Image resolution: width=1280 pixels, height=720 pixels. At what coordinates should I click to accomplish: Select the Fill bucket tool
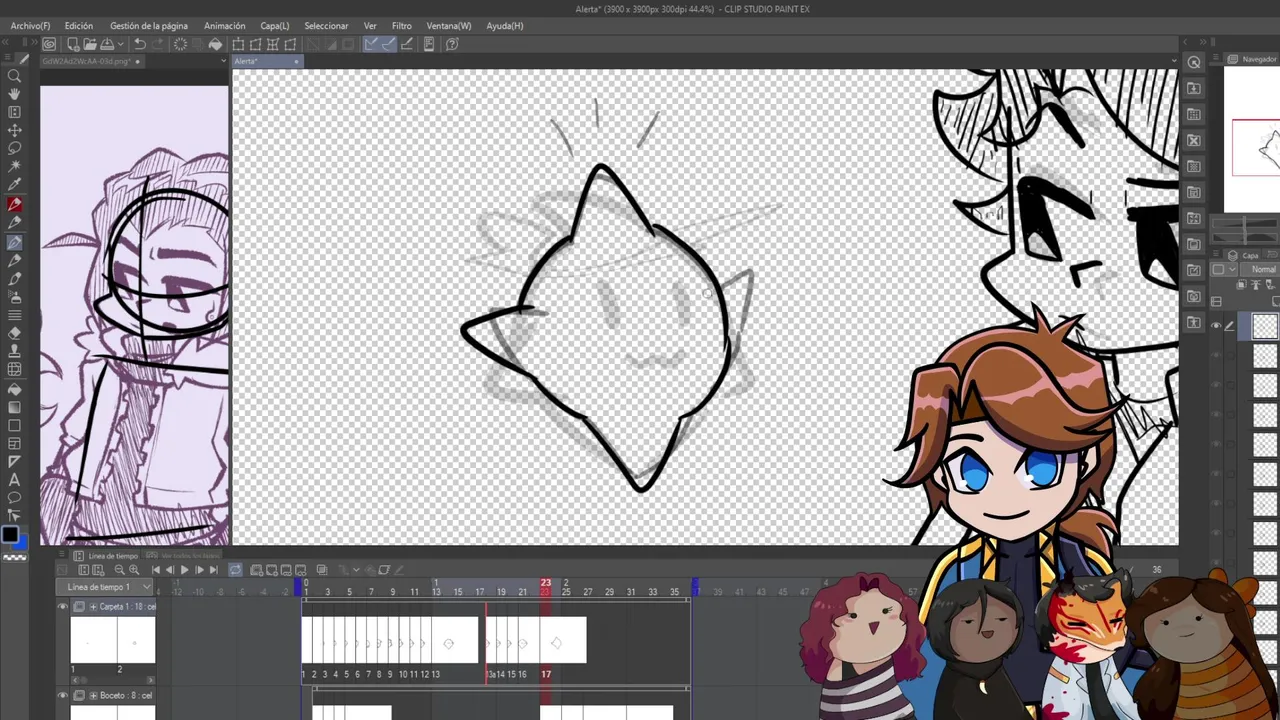pyautogui.click(x=14, y=388)
